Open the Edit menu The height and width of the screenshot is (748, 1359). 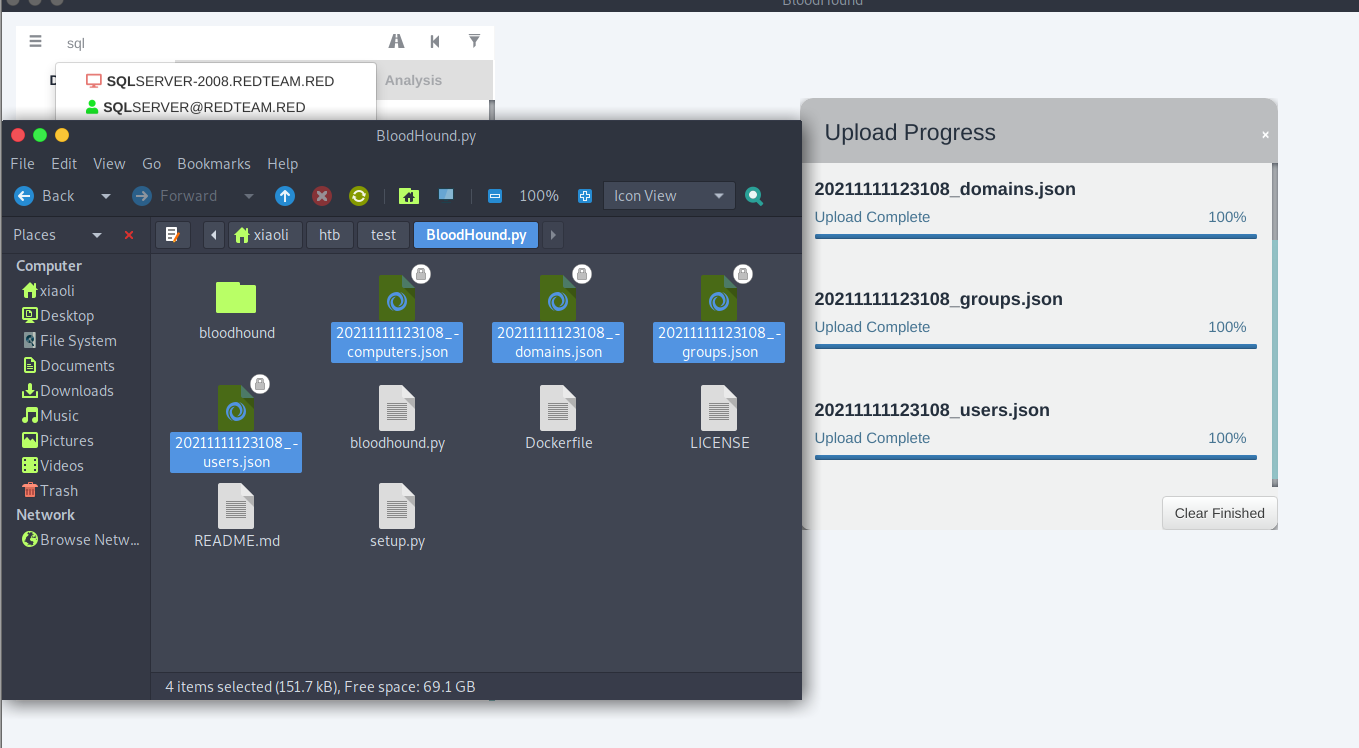click(64, 164)
